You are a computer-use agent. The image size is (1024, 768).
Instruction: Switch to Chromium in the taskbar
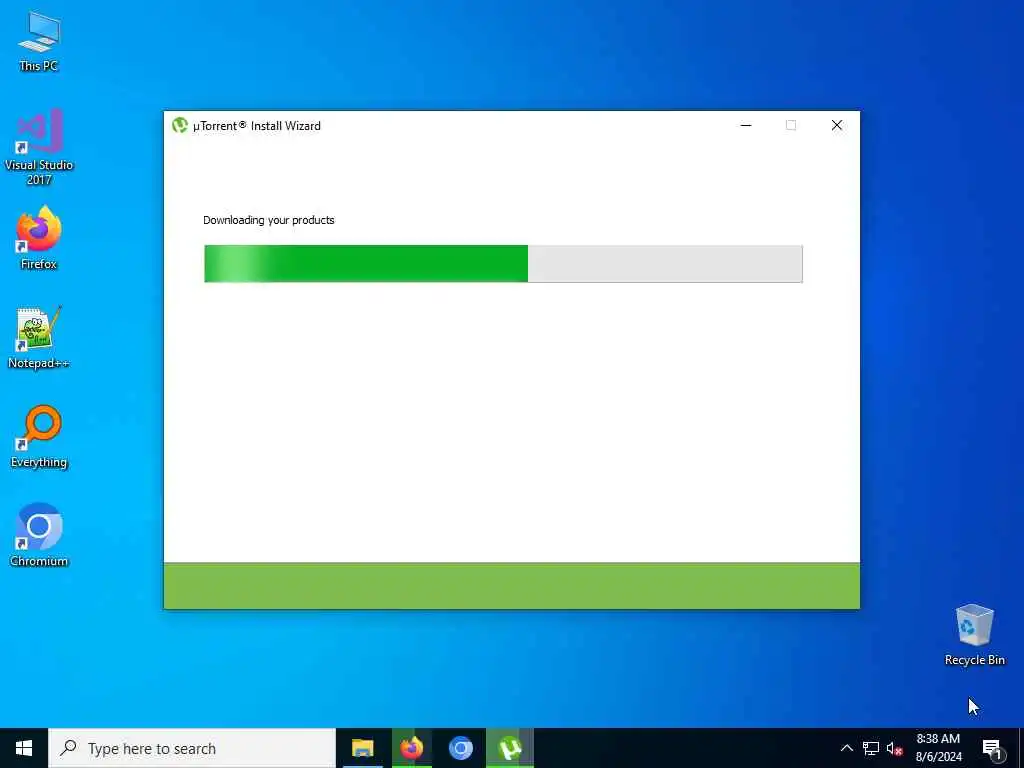coord(460,748)
